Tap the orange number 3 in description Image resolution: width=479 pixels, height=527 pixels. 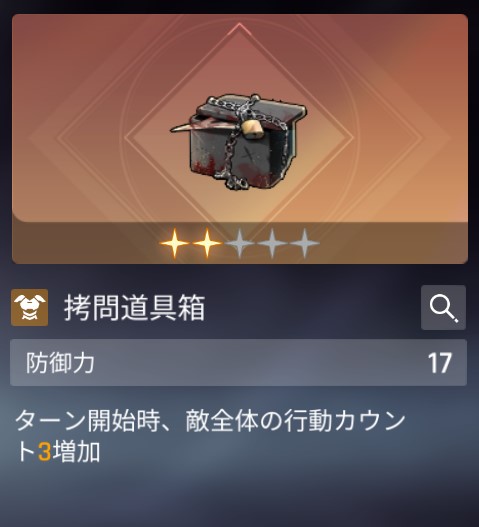coord(44,452)
